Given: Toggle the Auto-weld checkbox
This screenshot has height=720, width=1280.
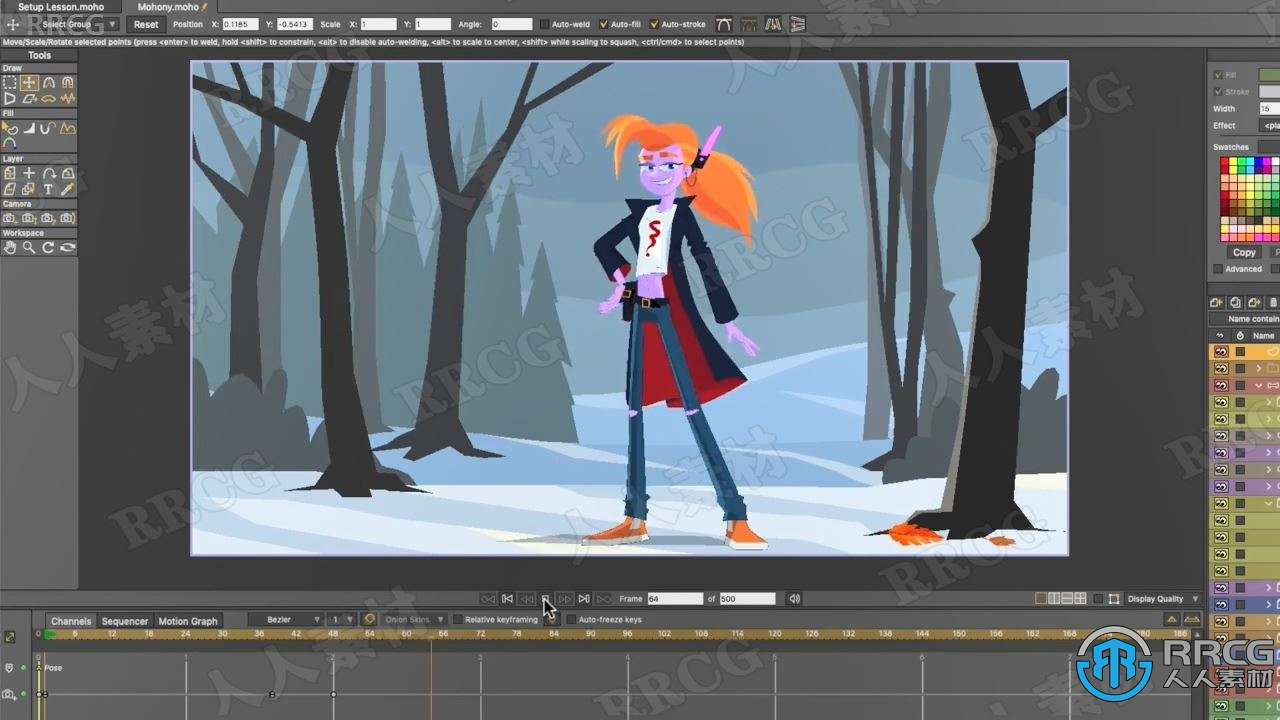Looking at the screenshot, I should pos(544,24).
